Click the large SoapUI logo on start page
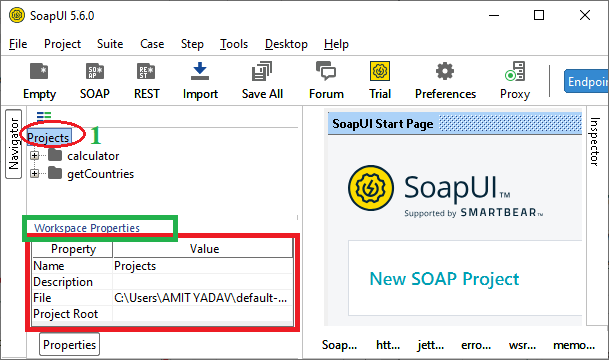This screenshot has width=609, height=361. click(371, 188)
